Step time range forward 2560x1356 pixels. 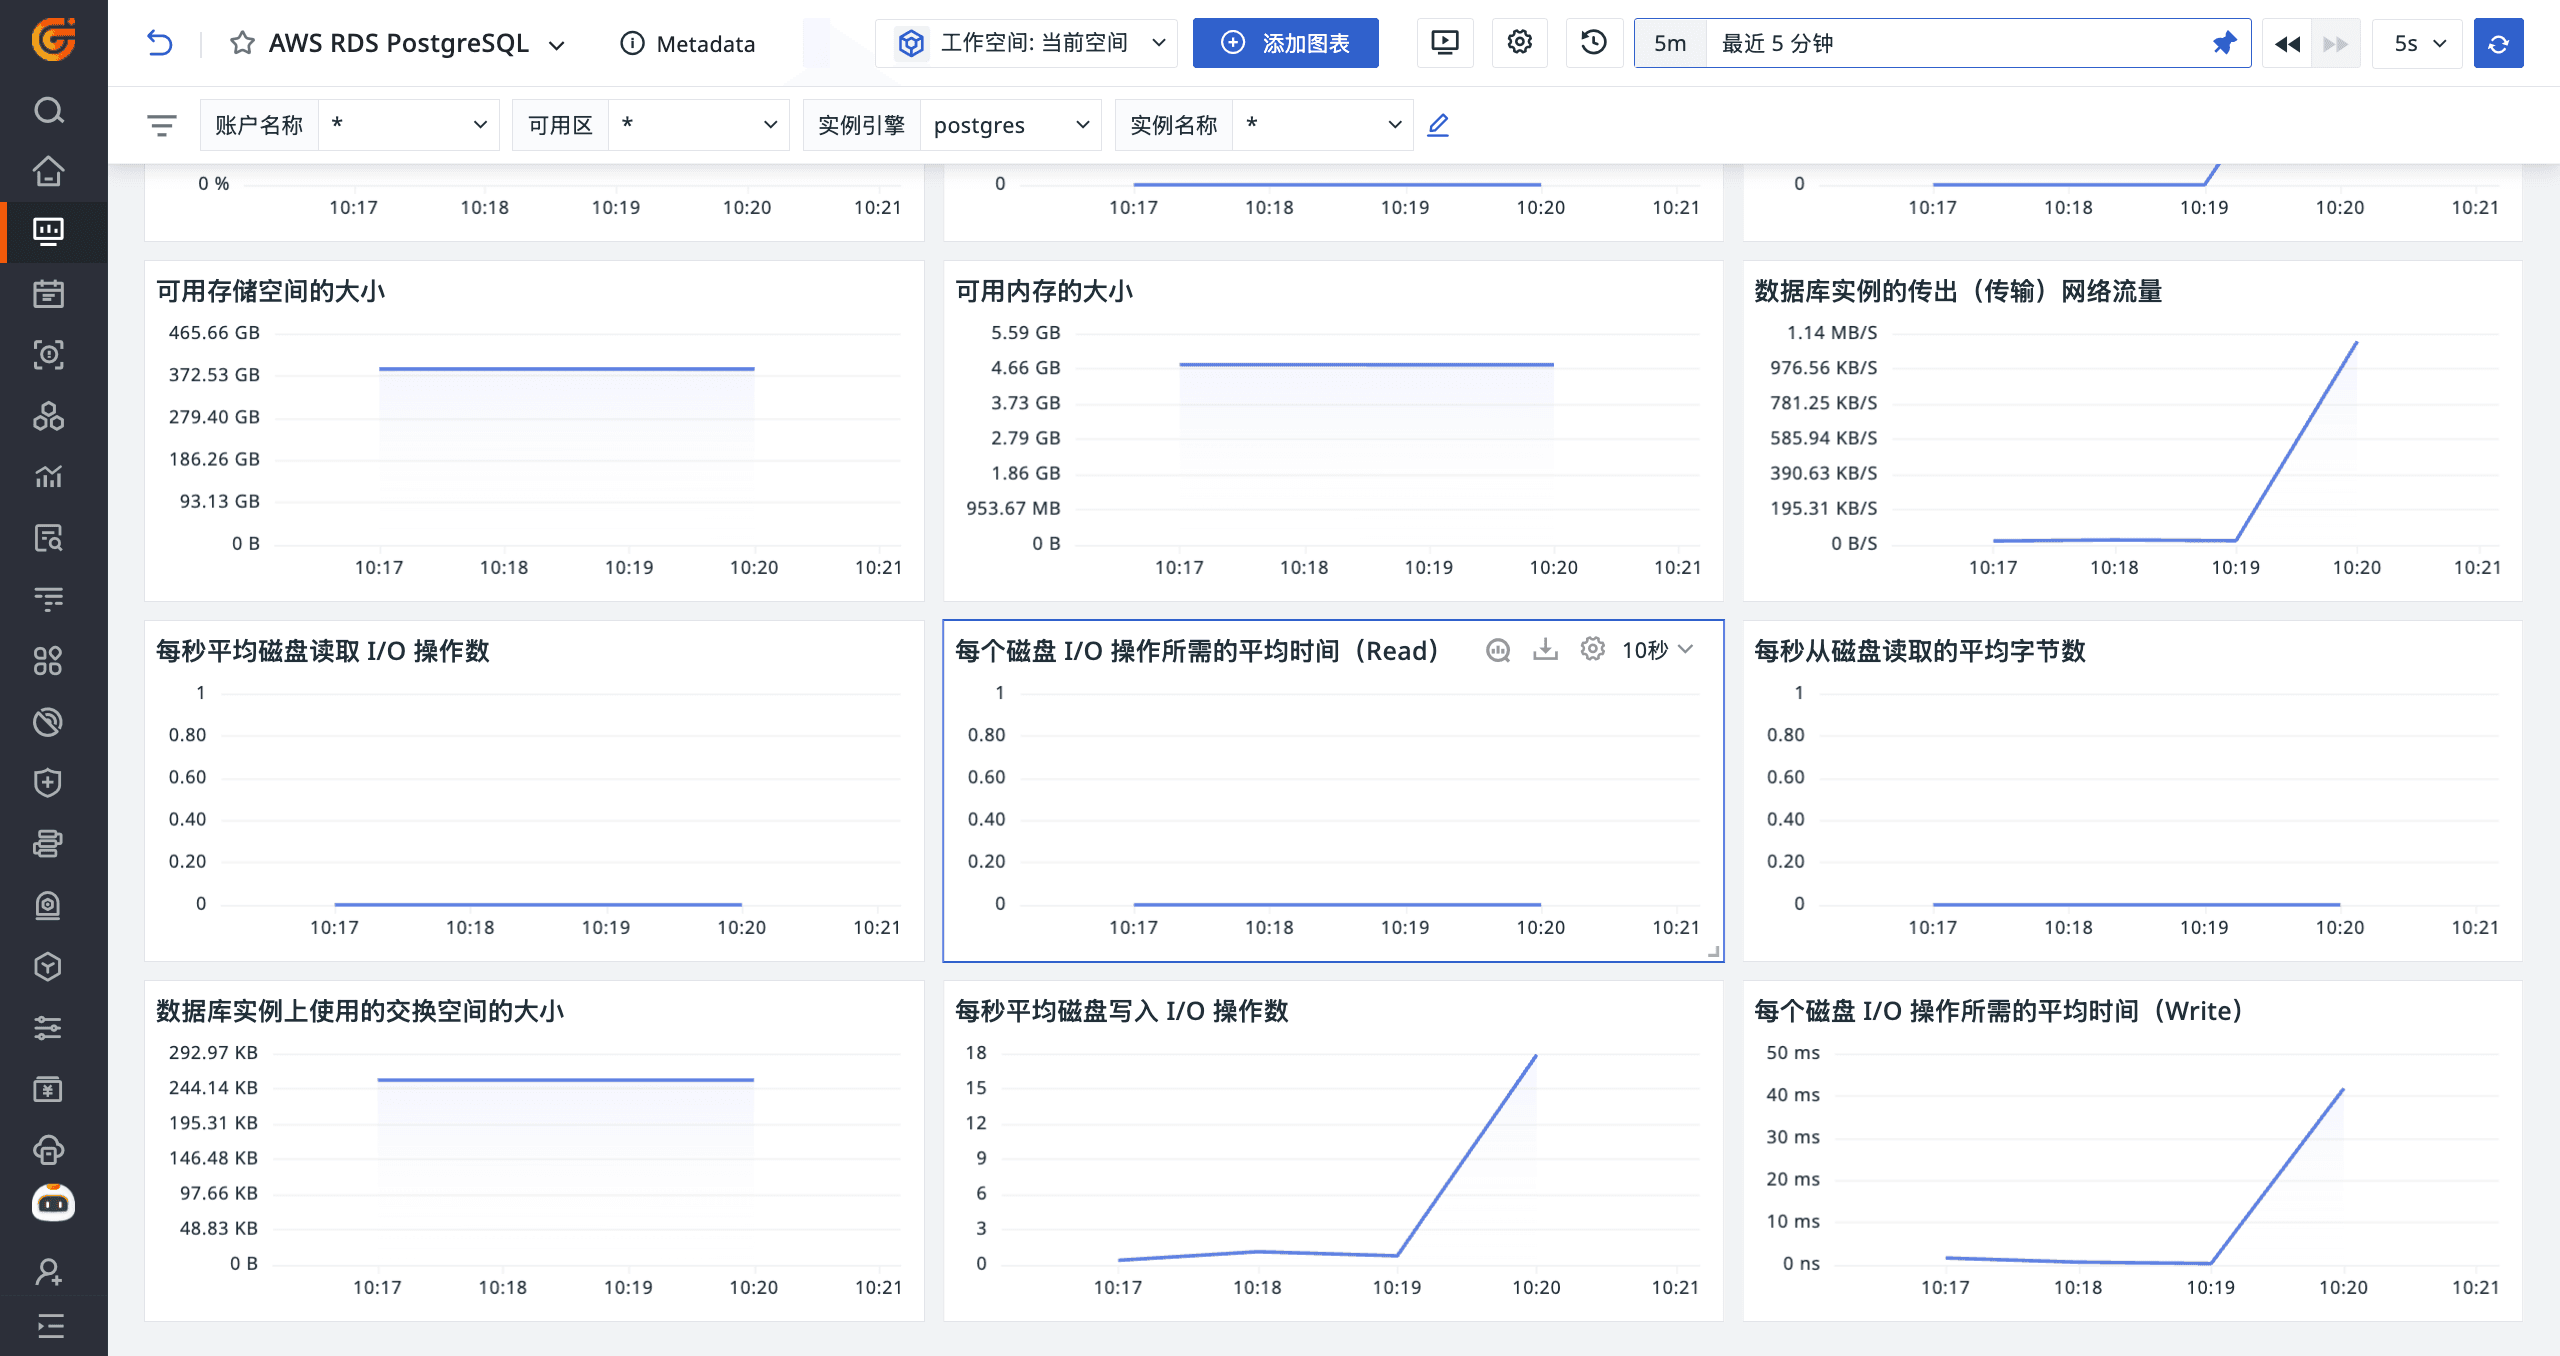coord(2335,43)
